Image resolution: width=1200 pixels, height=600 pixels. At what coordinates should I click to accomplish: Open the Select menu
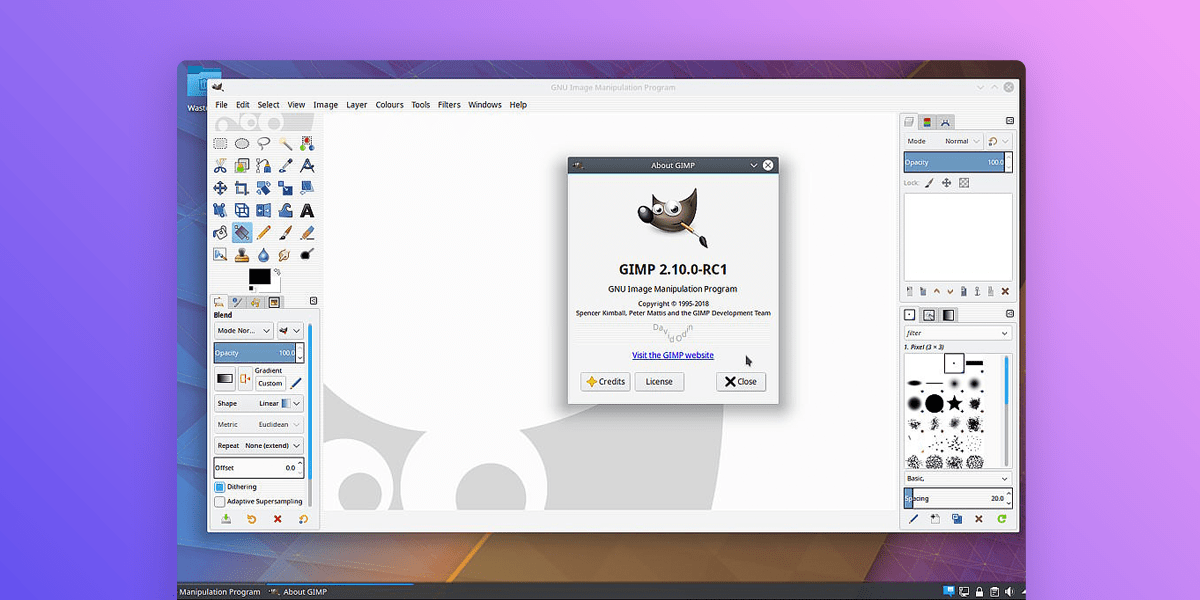(268, 105)
